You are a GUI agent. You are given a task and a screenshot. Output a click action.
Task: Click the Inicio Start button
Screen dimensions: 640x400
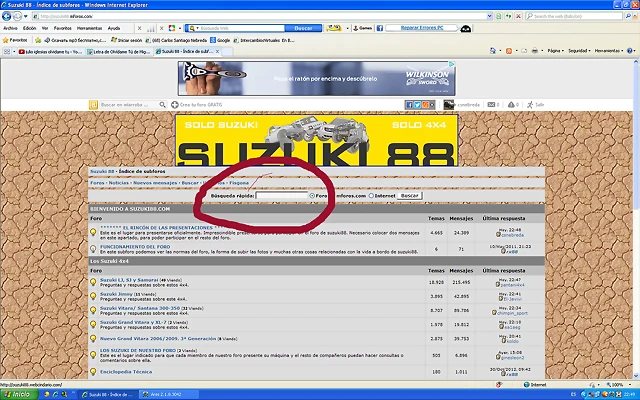coord(19,394)
